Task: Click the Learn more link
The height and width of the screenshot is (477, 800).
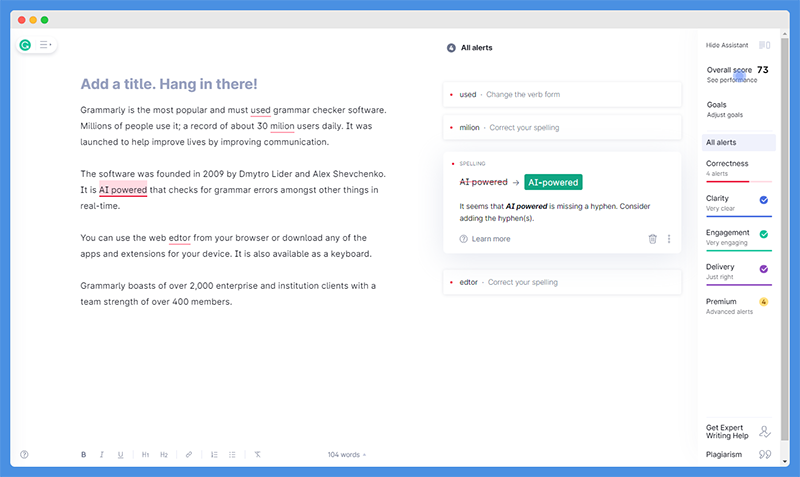Action: [485, 239]
